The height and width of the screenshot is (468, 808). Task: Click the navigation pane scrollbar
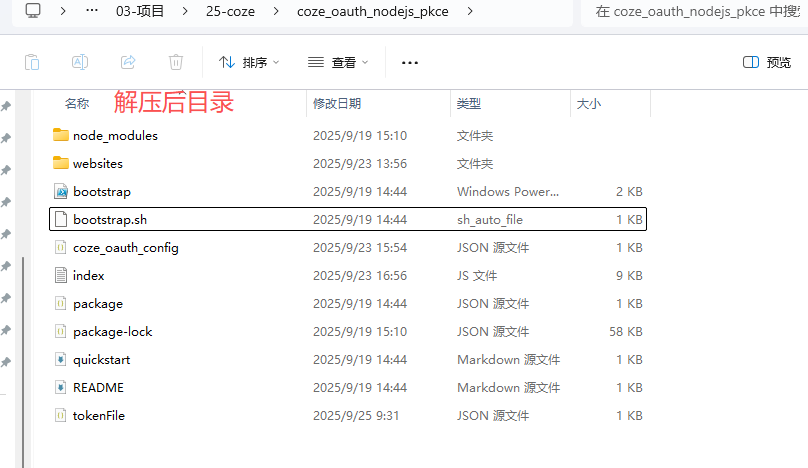[x=23, y=362]
